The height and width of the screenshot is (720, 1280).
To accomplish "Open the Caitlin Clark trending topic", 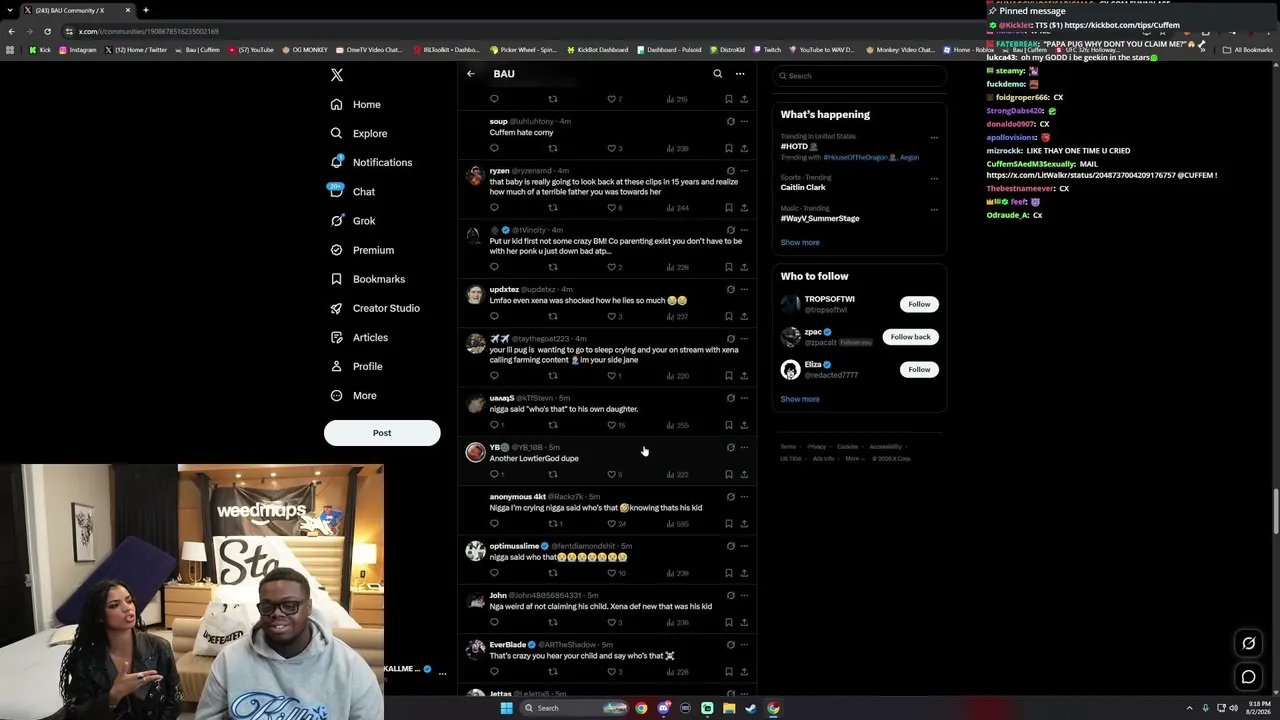I will (x=803, y=188).
